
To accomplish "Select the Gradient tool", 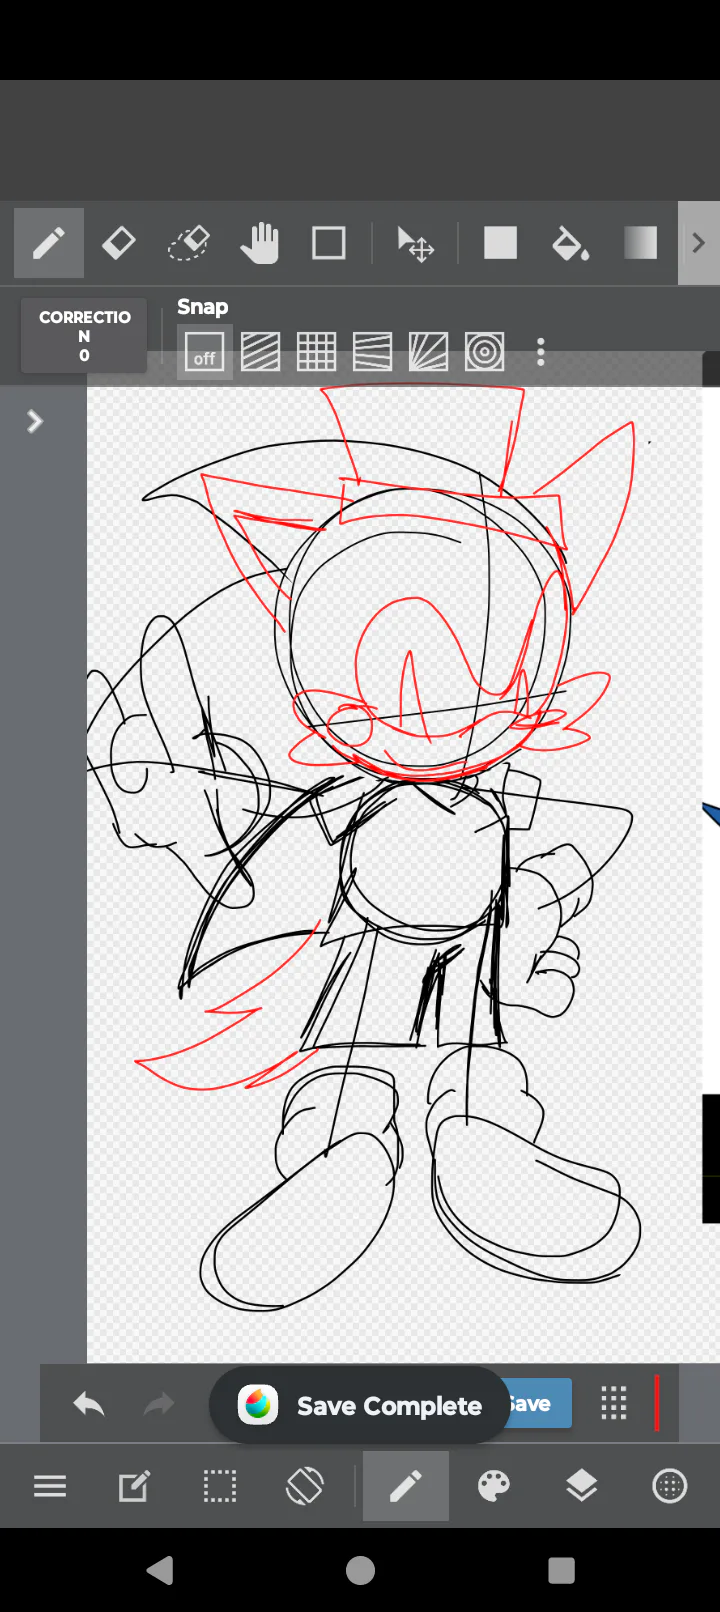I will point(640,243).
